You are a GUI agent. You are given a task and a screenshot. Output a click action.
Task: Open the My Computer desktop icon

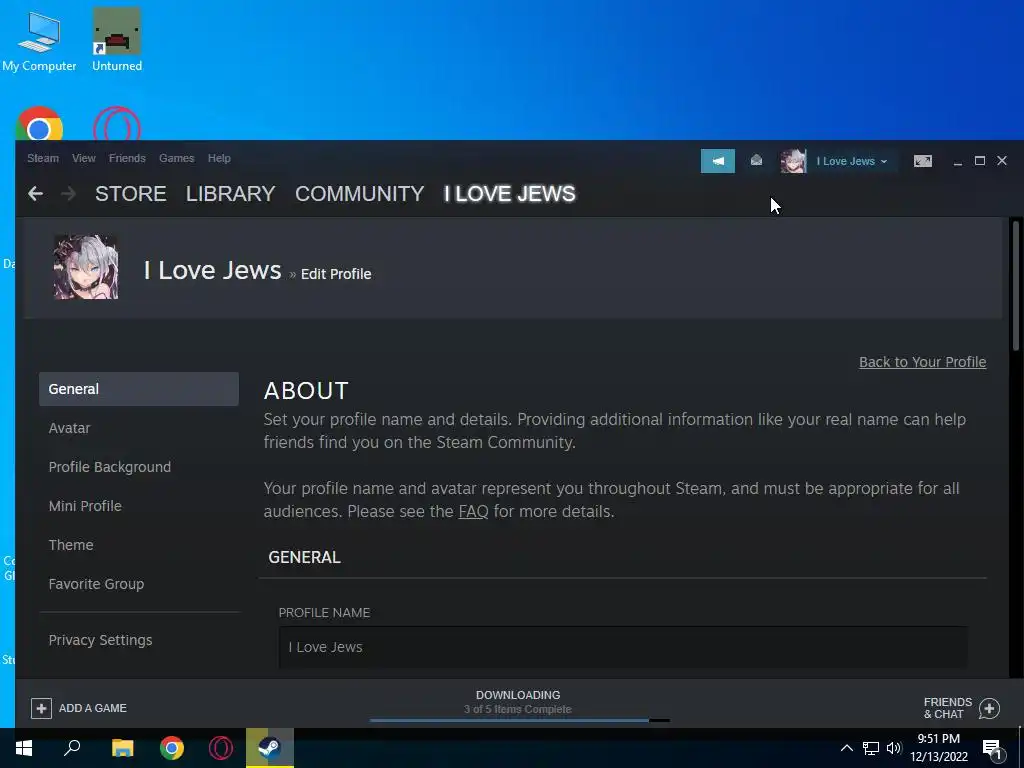[x=39, y=40]
